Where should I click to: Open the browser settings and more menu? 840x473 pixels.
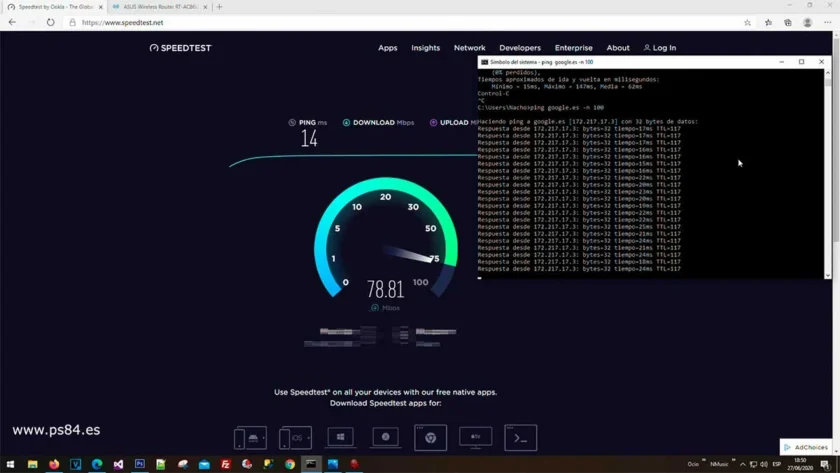tap(828, 22)
